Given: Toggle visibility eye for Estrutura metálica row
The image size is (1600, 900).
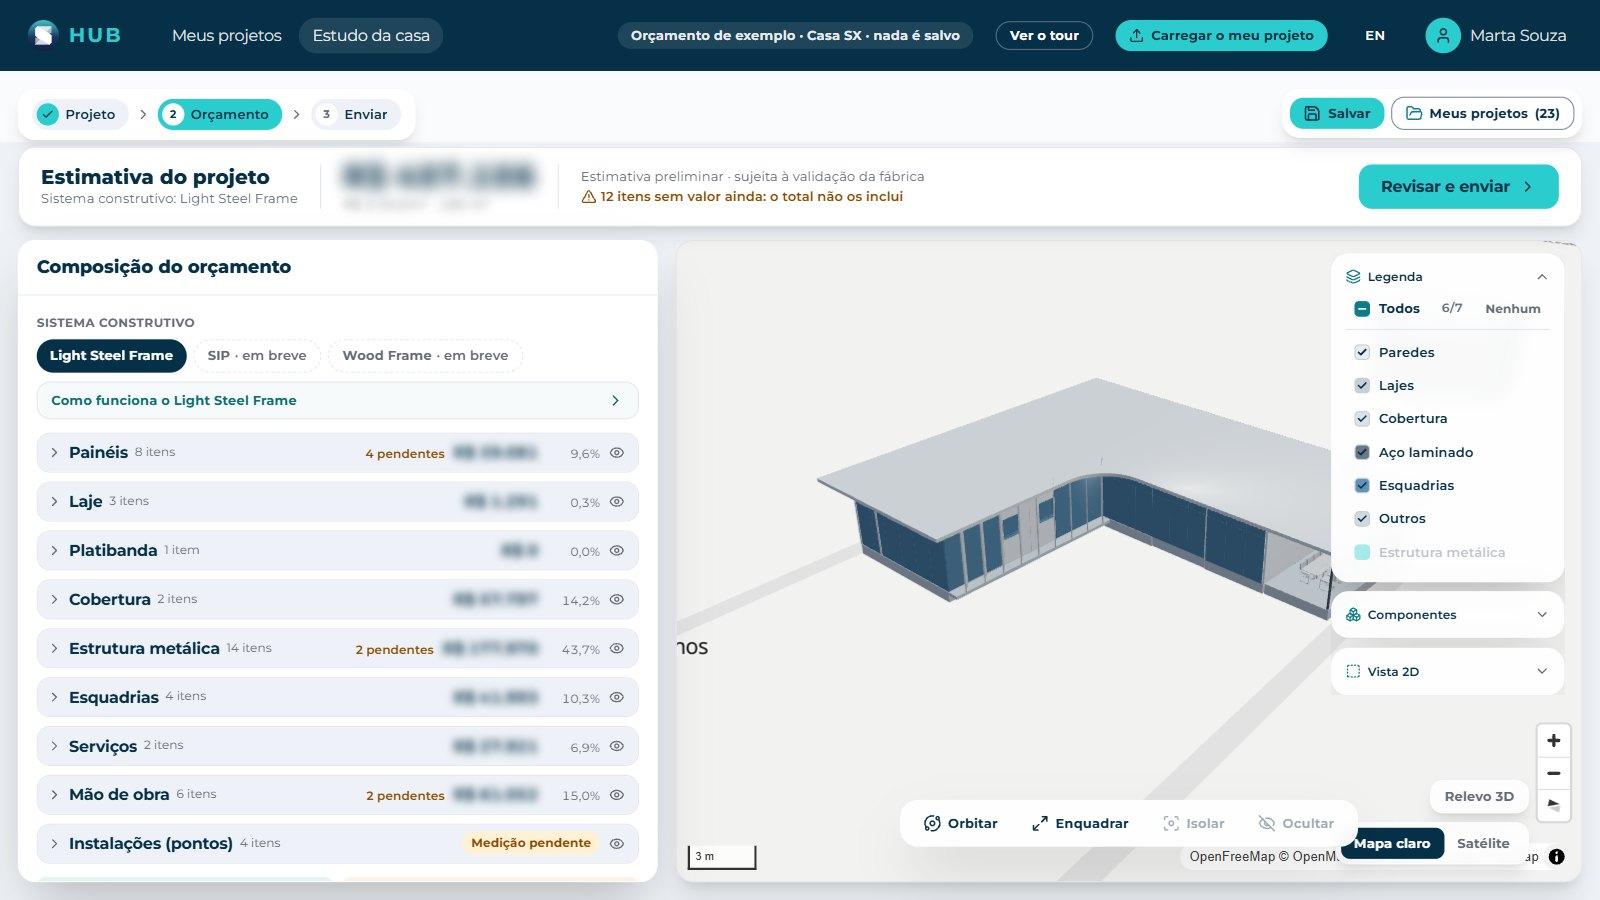Looking at the screenshot, I should [617, 648].
